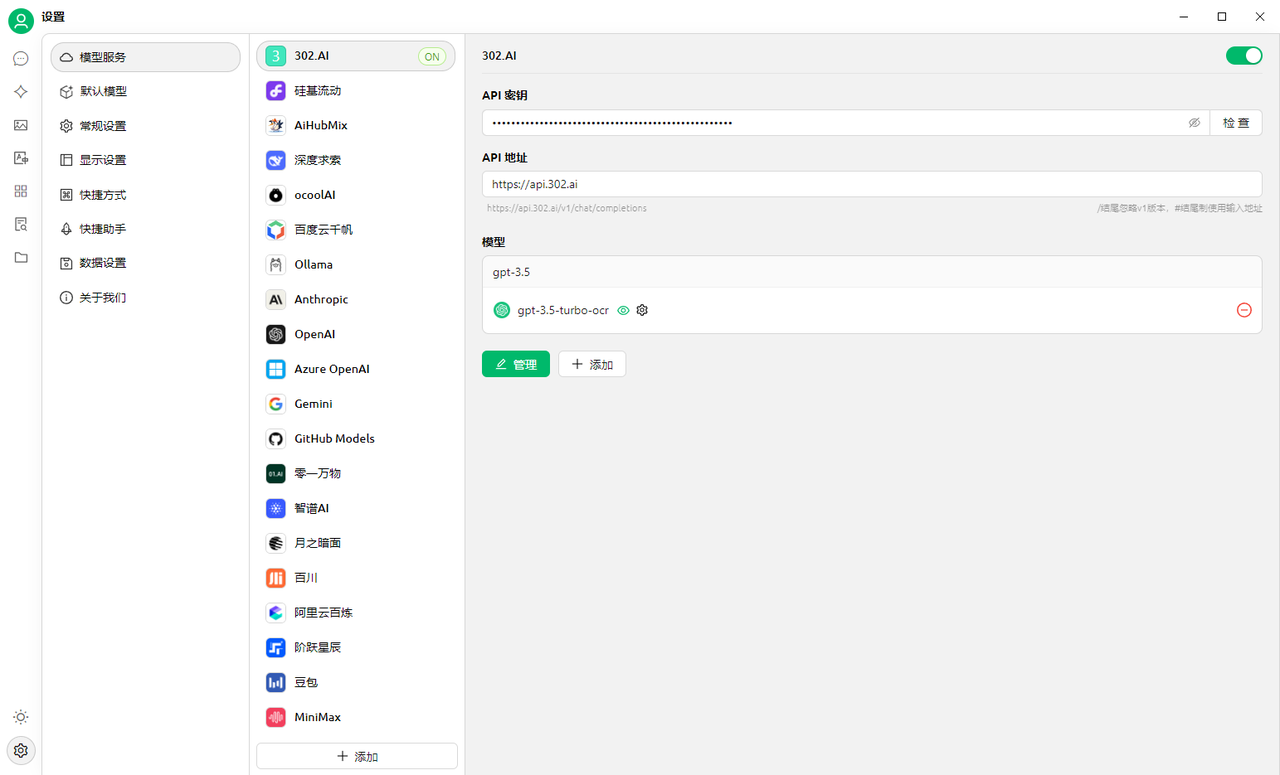Toggle the 302.AI provider enable switch
This screenshot has height=775, width=1280.
coord(1244,56)
